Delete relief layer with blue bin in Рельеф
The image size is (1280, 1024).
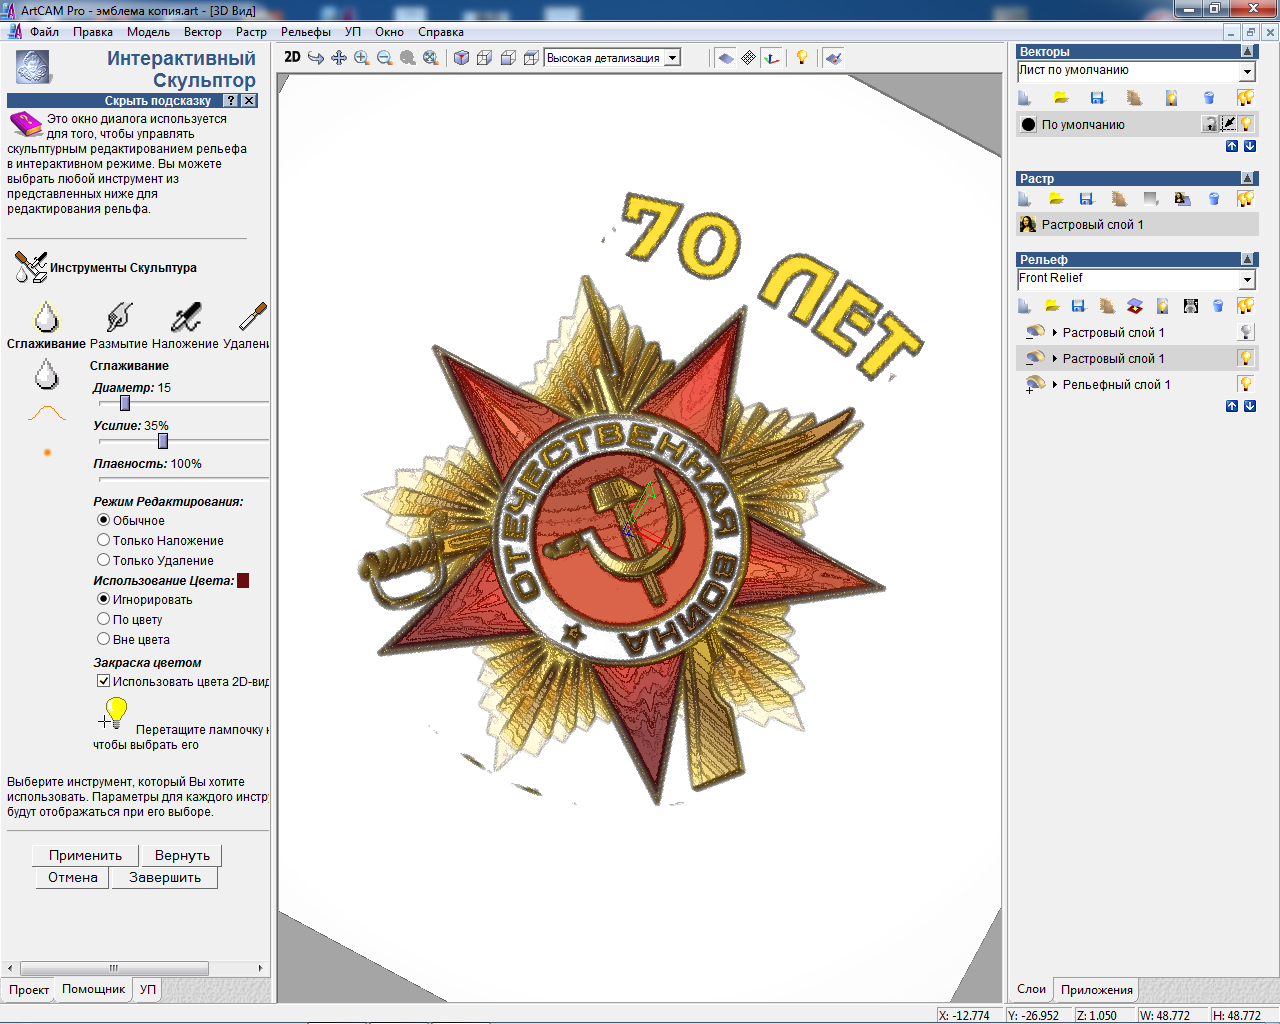tap(1218, 306)
